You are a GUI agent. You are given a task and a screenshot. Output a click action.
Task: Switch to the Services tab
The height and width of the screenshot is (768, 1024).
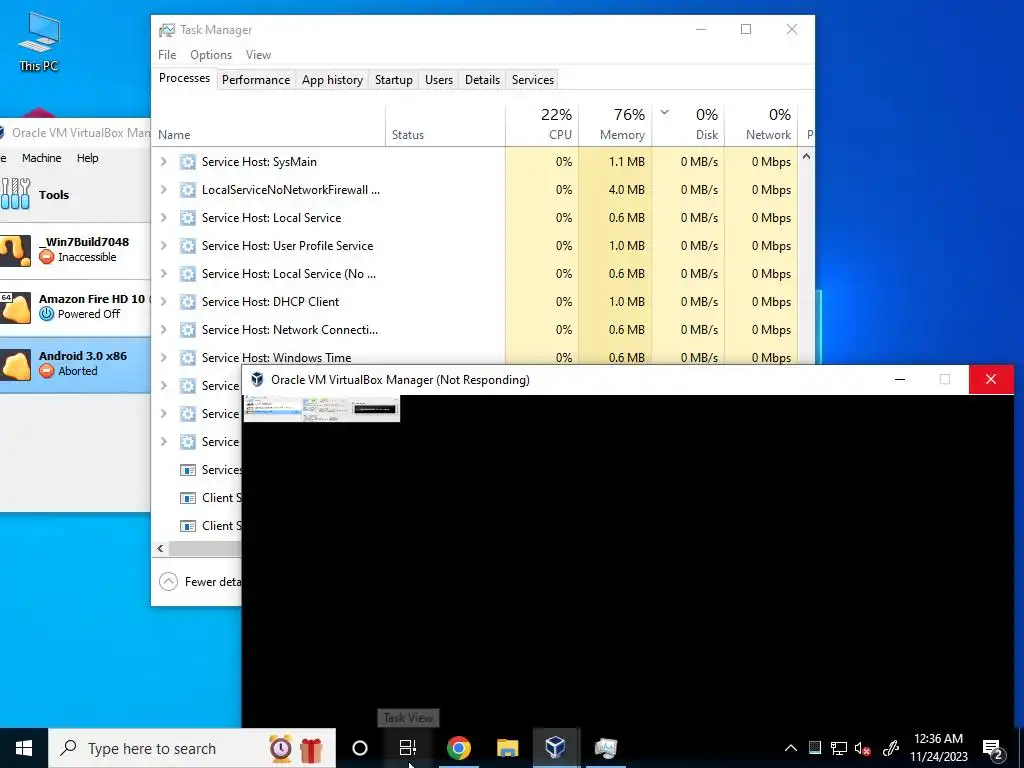click(x=533, y=80)
